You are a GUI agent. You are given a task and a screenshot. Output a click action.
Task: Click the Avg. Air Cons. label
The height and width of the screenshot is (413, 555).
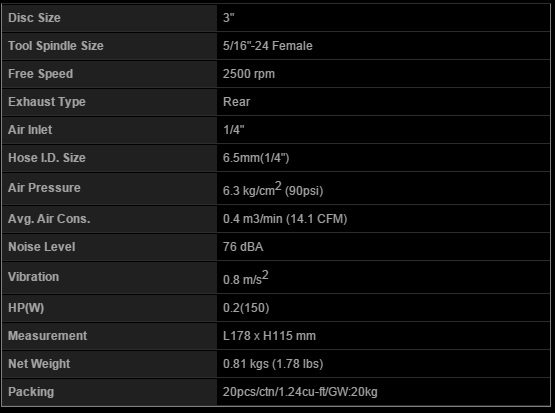pos(49,219)
